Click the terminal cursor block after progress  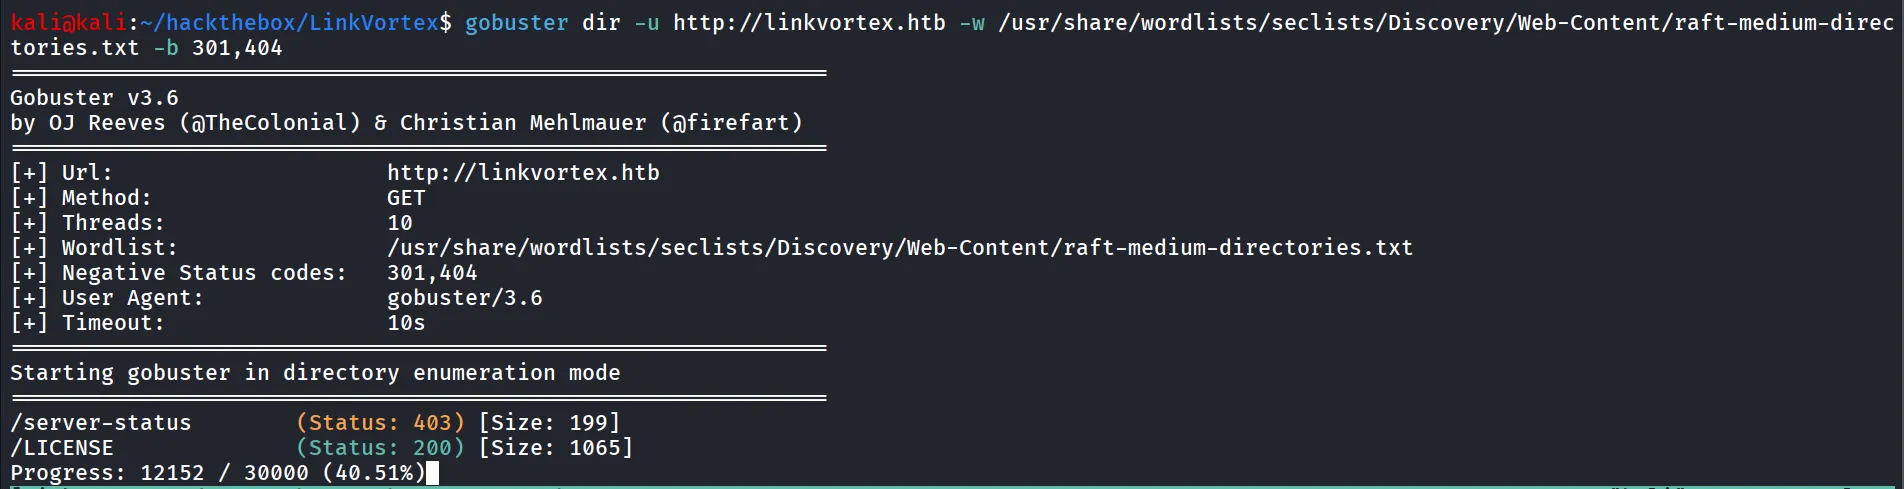point(432,473)
